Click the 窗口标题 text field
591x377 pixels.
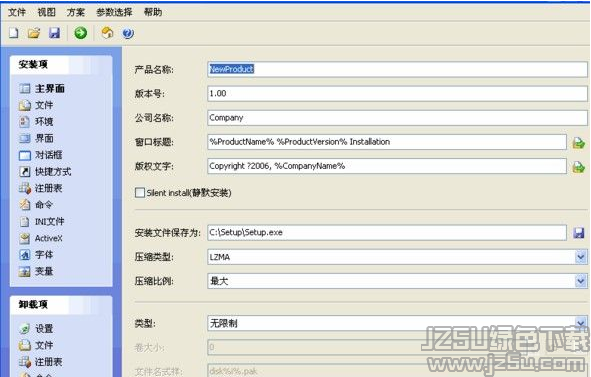tap(387, 142)
